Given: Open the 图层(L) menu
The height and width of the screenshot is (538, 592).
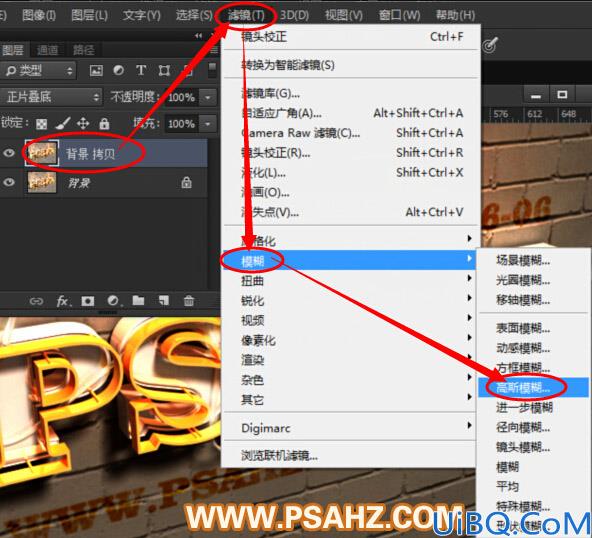Looking at the screenshot, I should pos(89,15).
